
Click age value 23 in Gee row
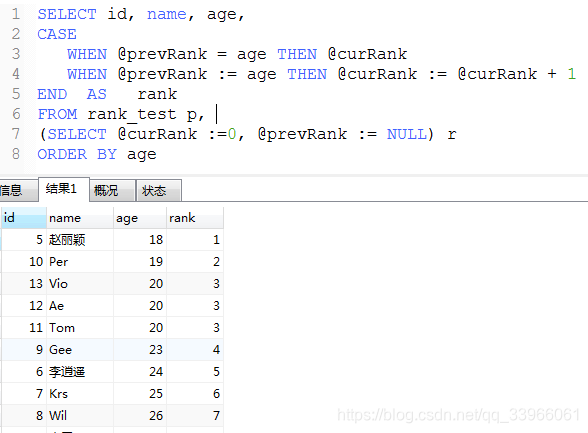point(140,350)
